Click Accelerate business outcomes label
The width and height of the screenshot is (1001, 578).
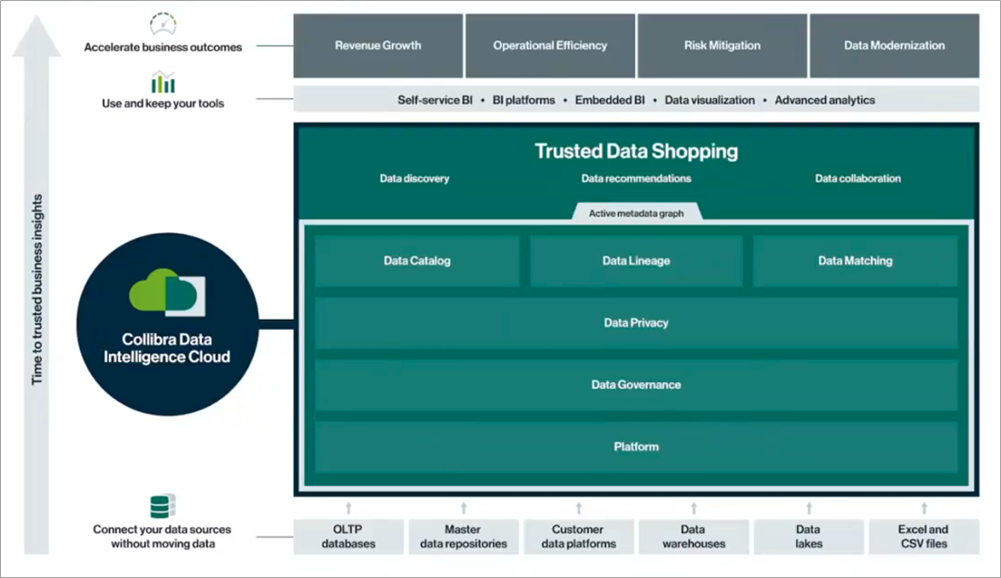[163, 47]
